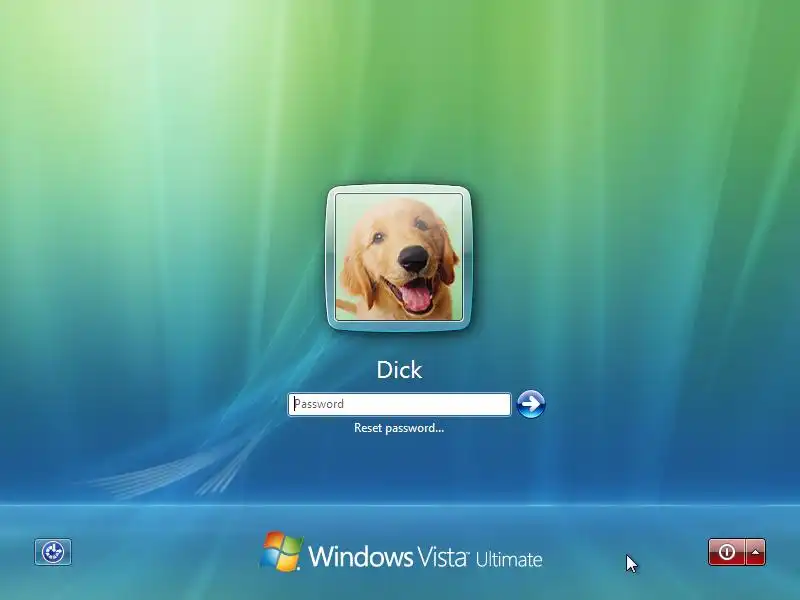Open the Ease of Access button
800x600 pixels.
(53, 552)
